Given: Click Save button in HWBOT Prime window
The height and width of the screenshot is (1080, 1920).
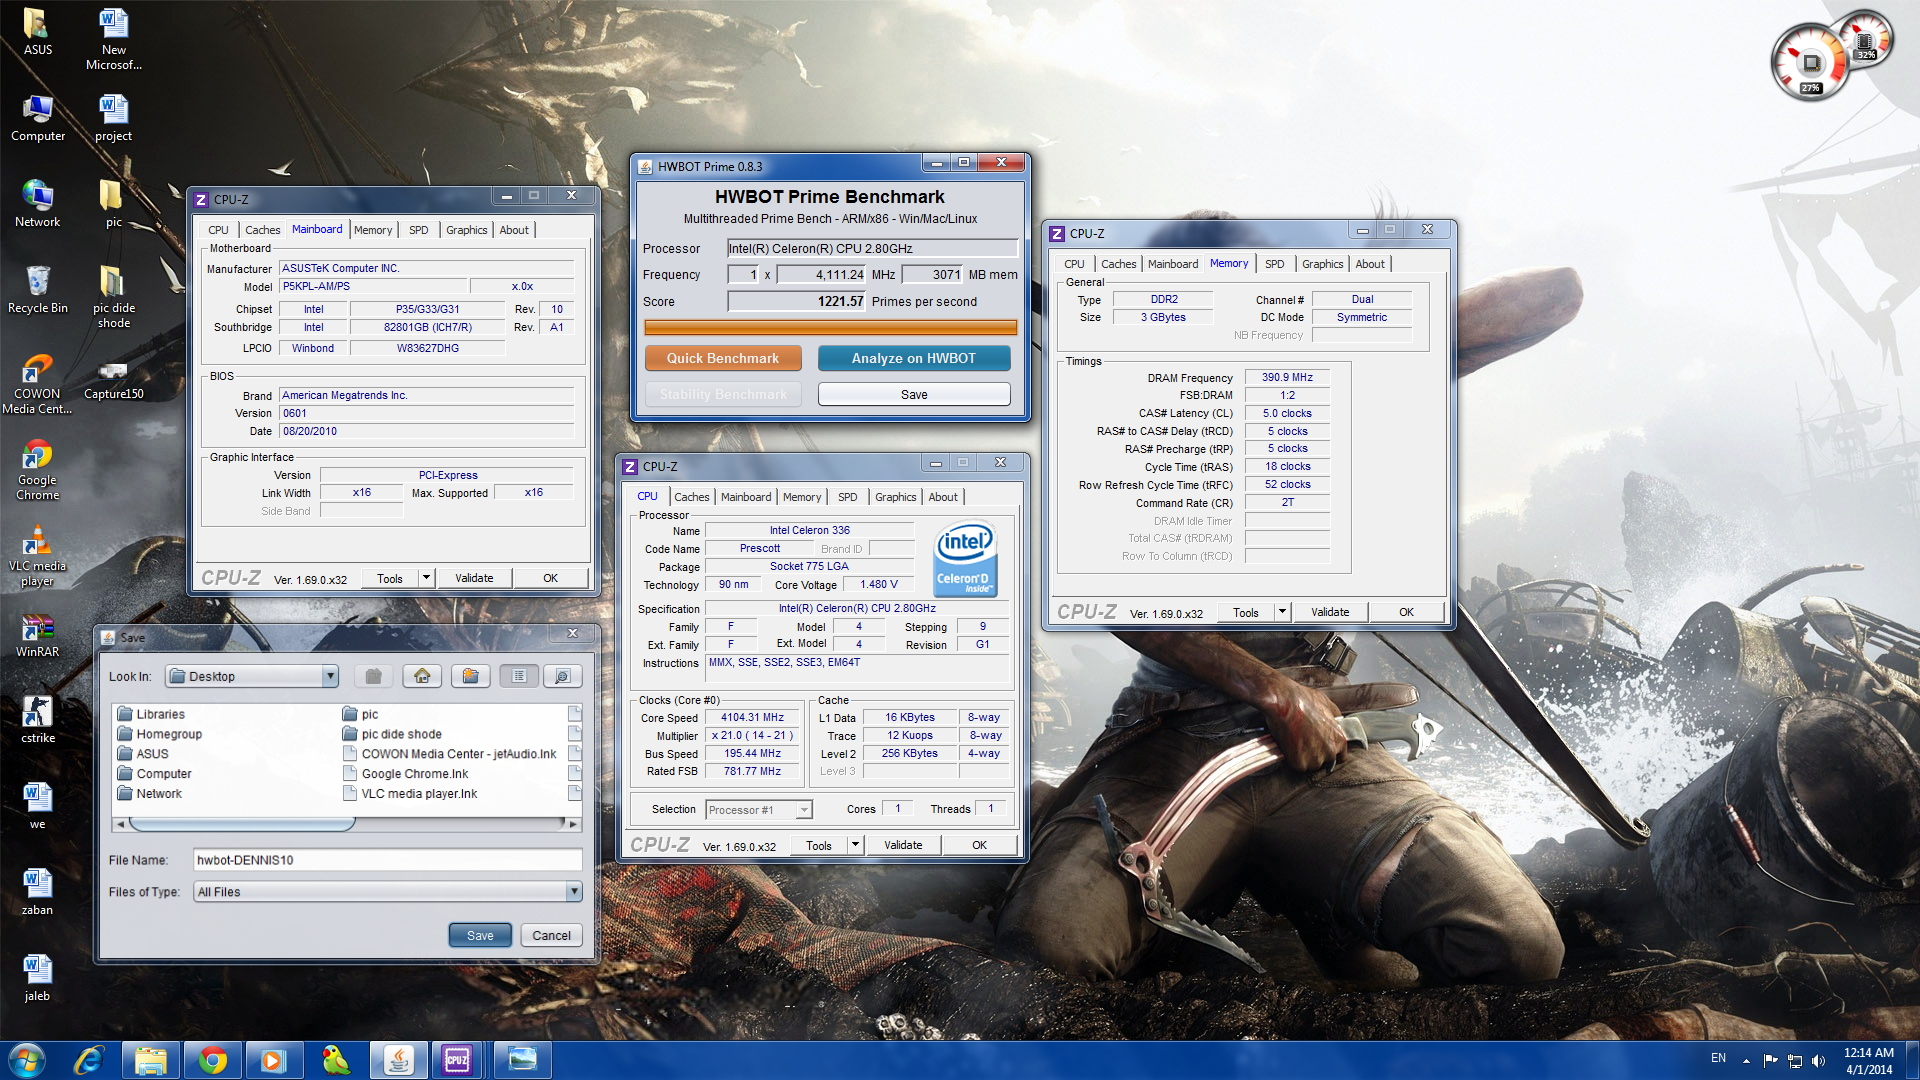Looking at the screenshot, I should click(914, 394).
